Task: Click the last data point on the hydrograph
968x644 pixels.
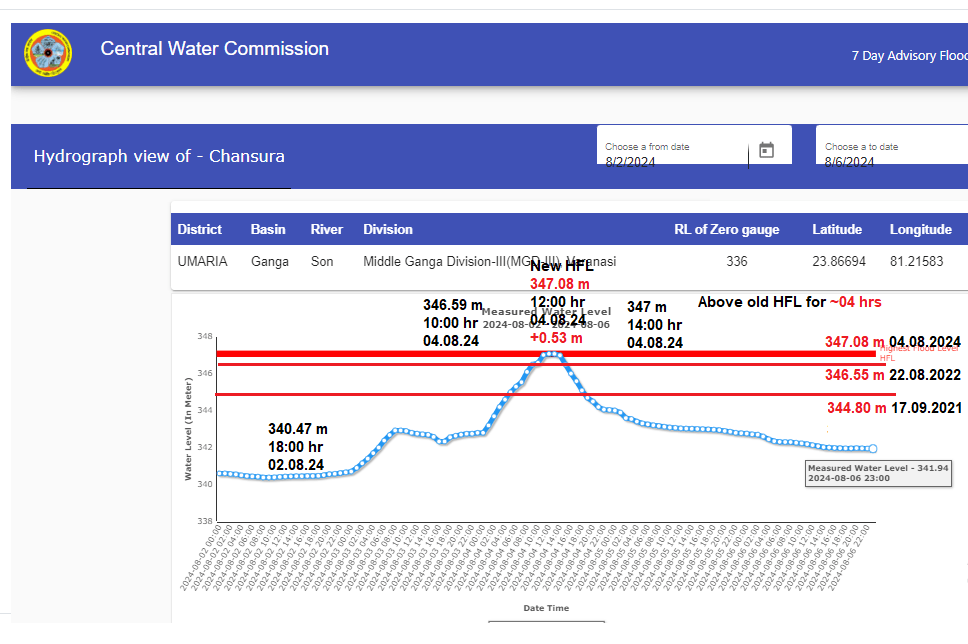Action: 872,449
